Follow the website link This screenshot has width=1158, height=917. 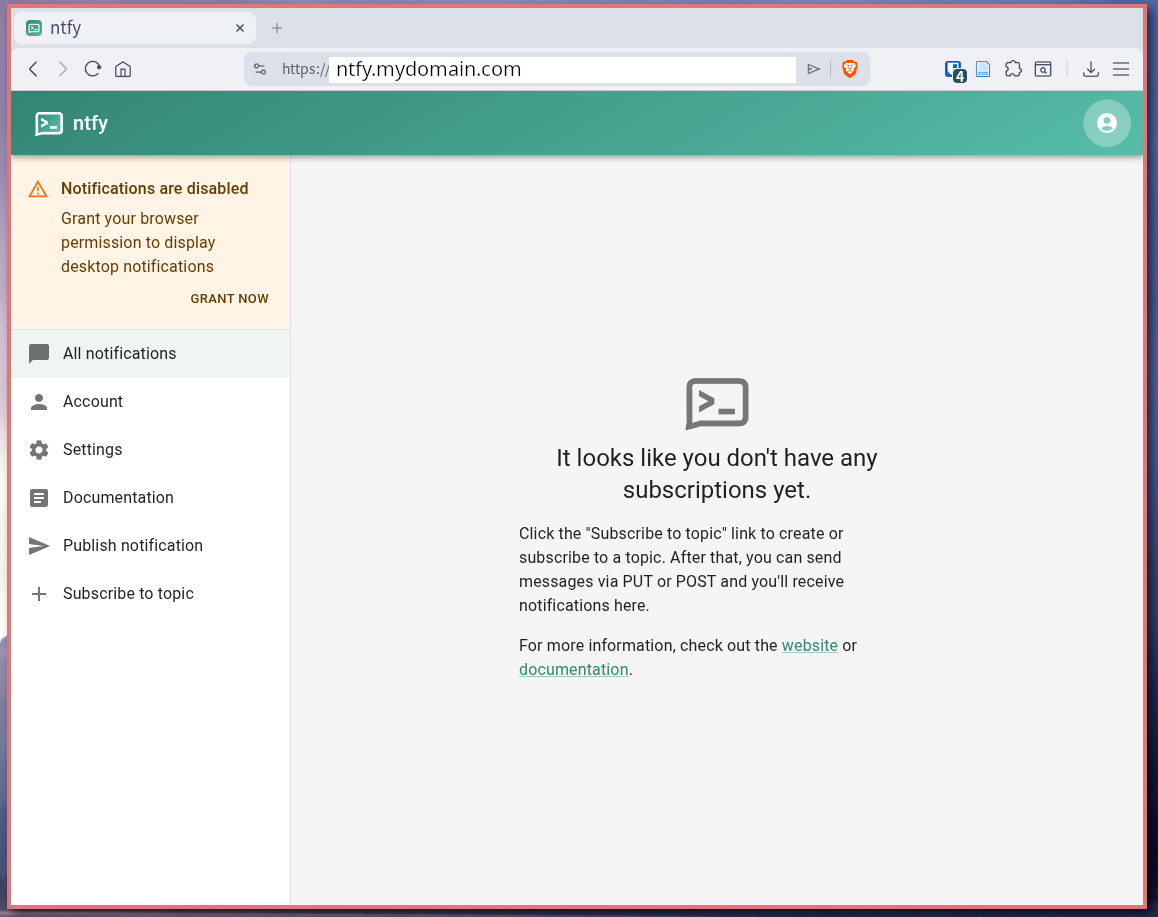[809, 645]
